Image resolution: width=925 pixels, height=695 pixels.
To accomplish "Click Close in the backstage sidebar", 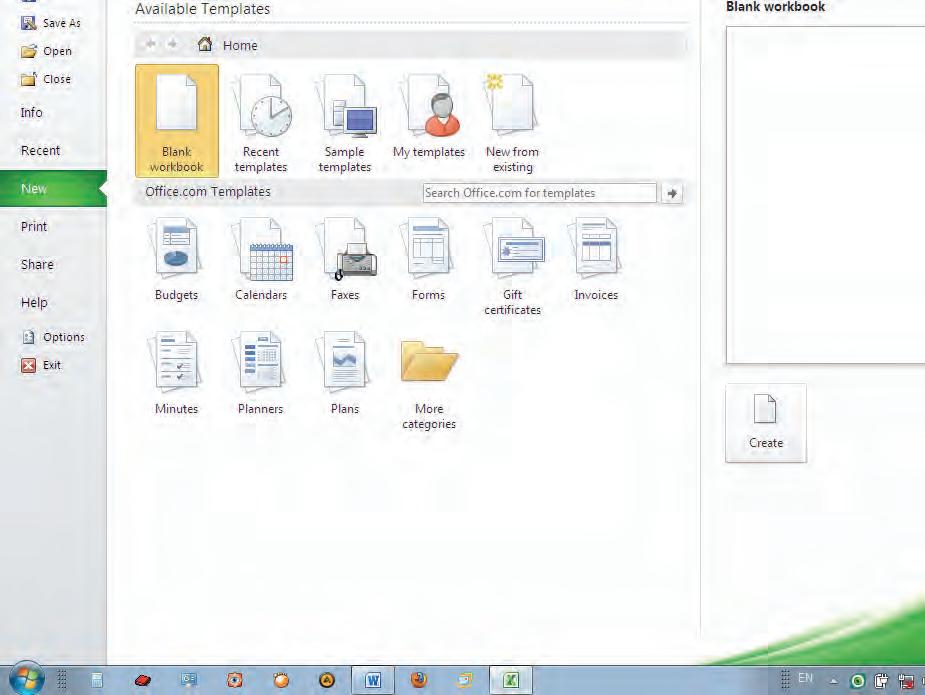I will point(45,79).
